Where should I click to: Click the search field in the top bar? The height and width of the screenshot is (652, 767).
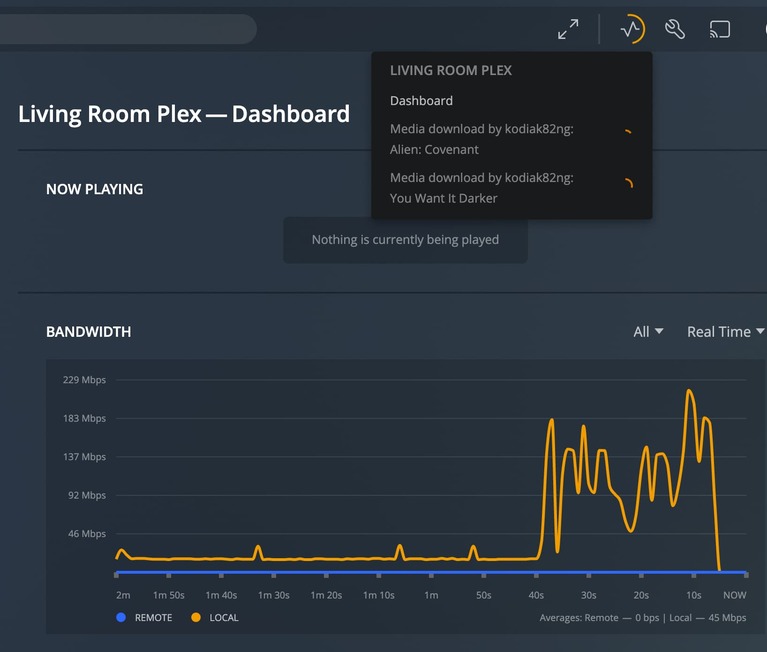(x=128, y=29)
